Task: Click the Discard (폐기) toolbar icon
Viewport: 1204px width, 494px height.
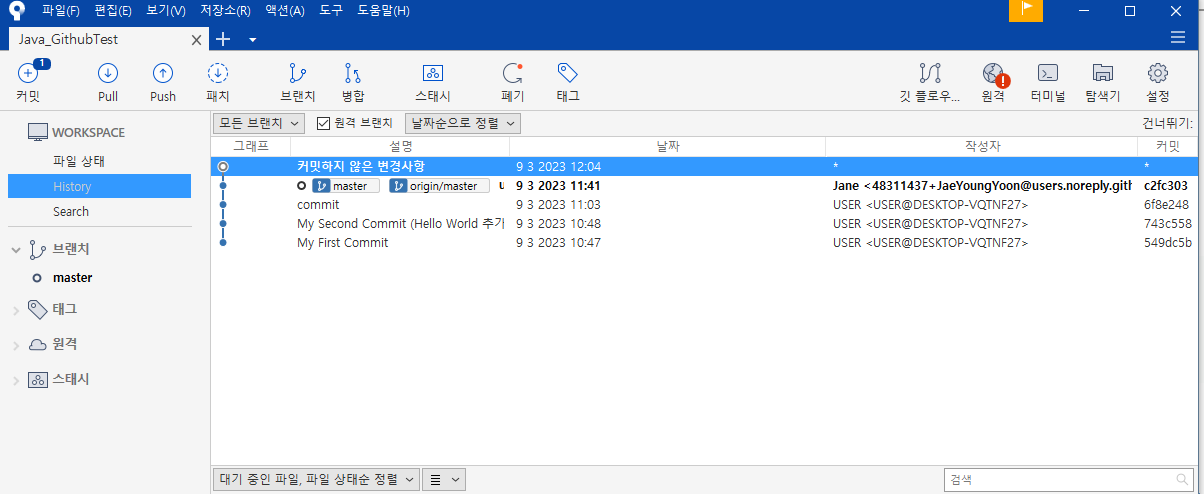Action: [513, 81]
